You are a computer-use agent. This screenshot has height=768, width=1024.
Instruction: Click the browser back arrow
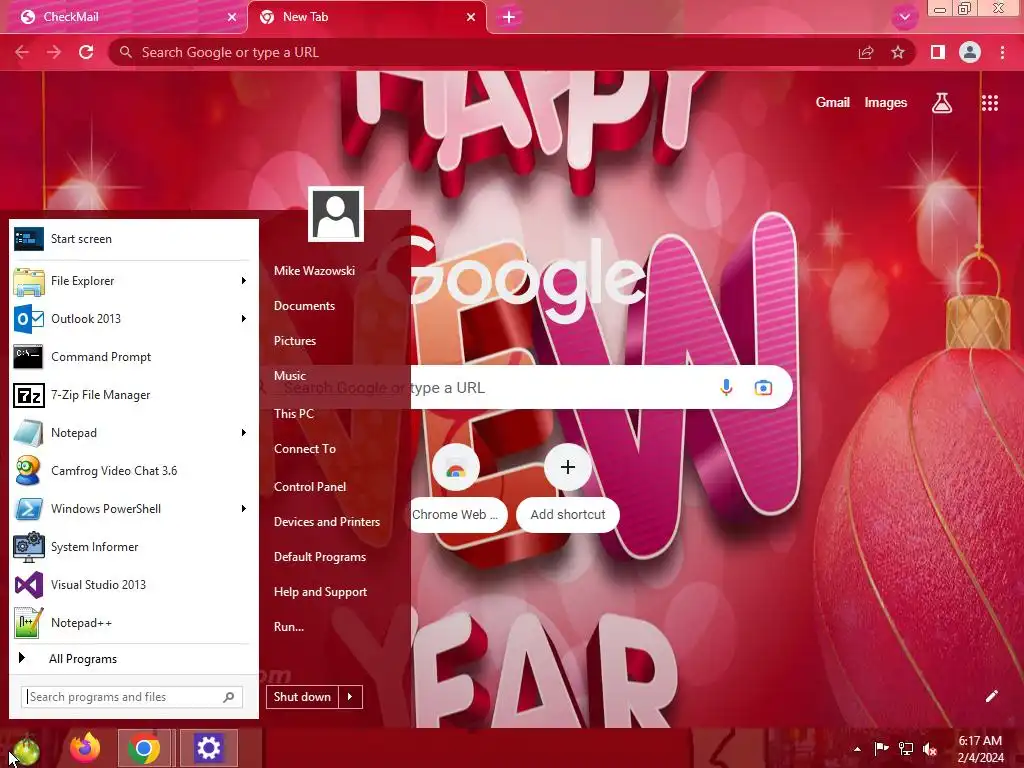(22, 52)
